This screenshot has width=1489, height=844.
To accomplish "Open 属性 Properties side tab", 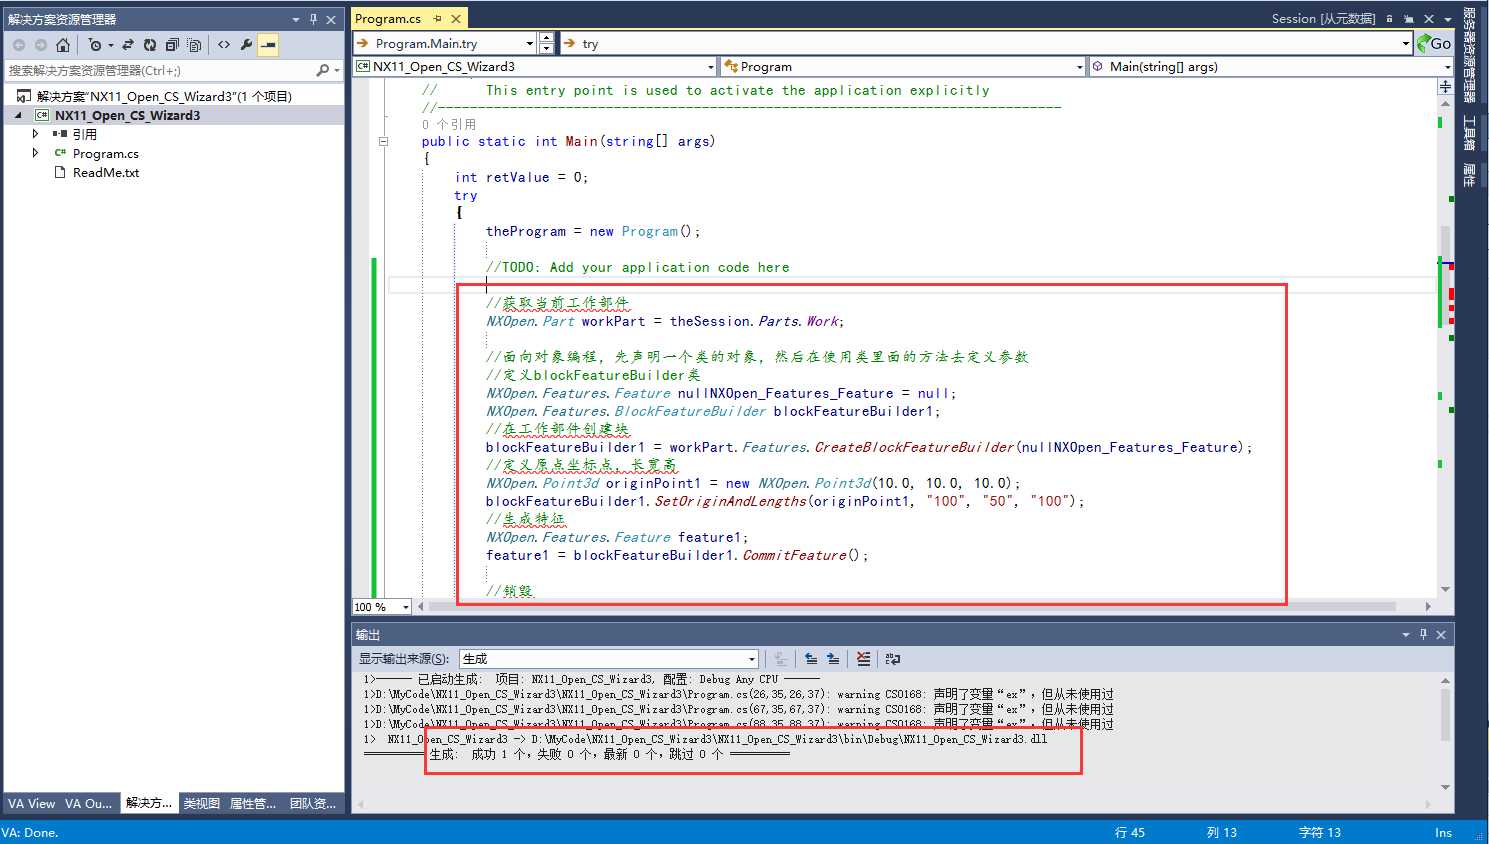I will click(x=1469, y=174).
